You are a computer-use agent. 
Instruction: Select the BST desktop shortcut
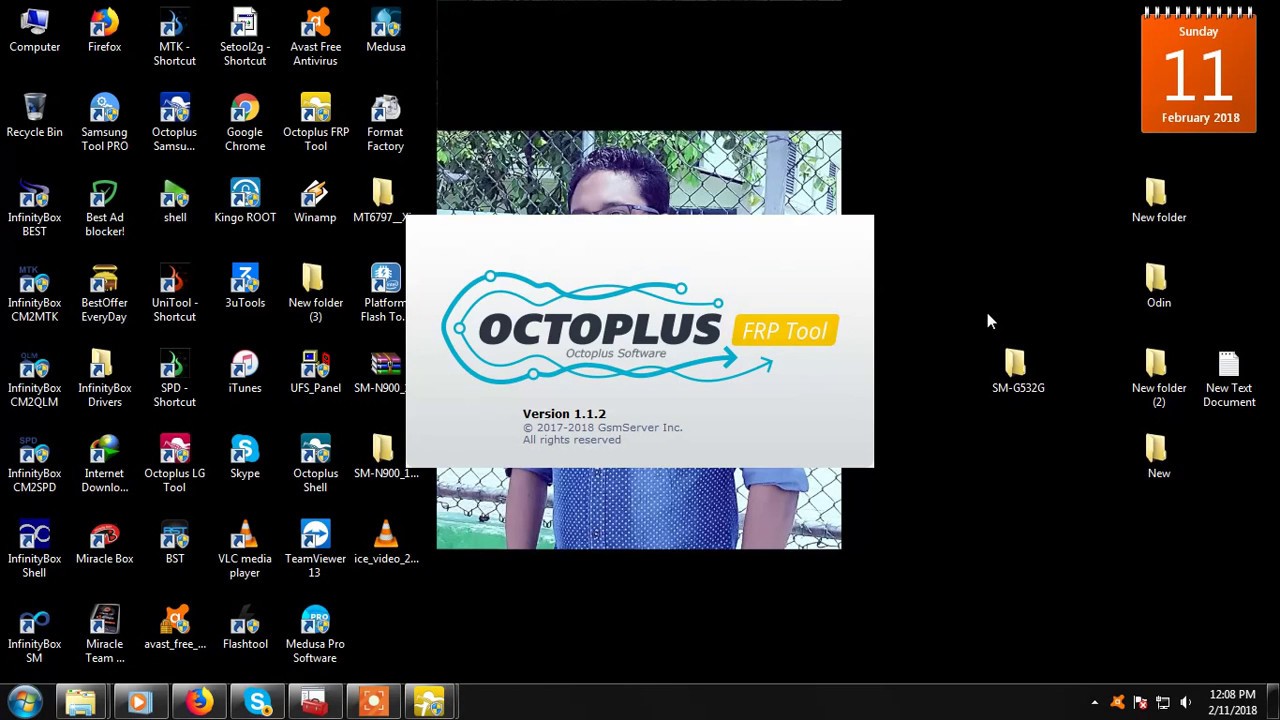coord(174,542)
